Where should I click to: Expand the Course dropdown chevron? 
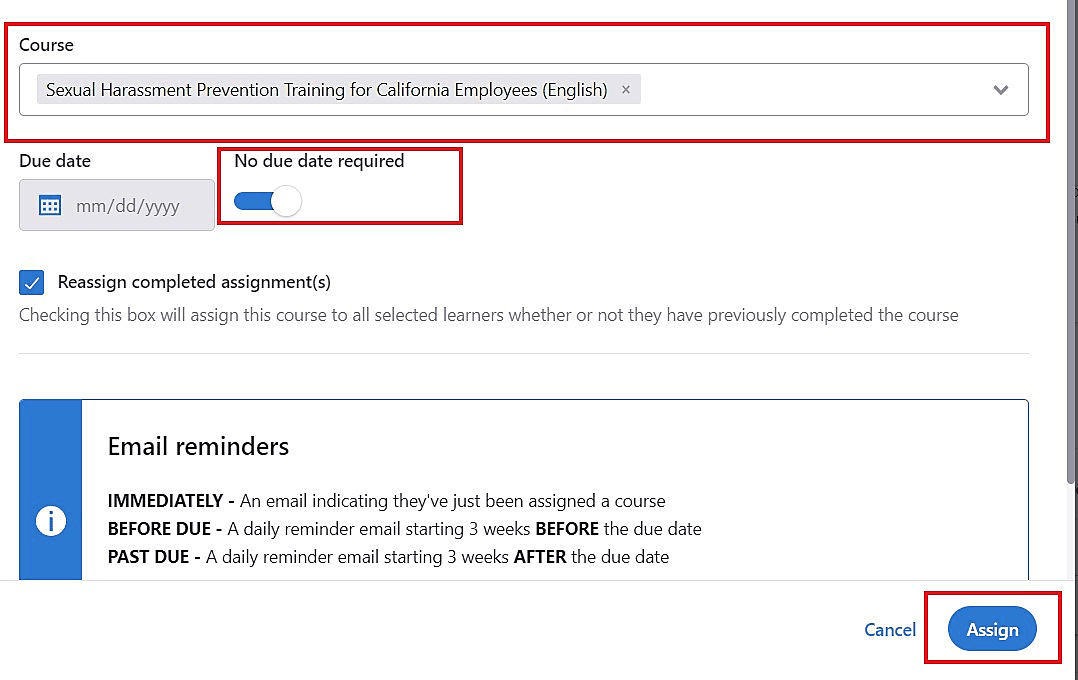coord(1000,89)
